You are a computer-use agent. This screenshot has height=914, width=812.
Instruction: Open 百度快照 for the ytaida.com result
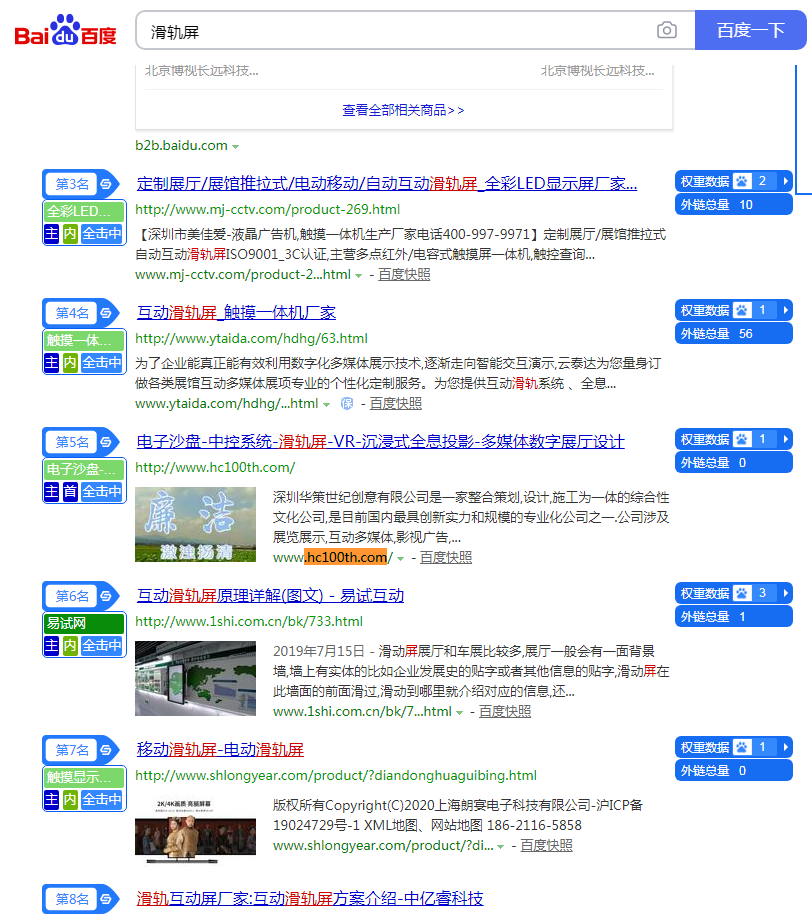[396, 403]
